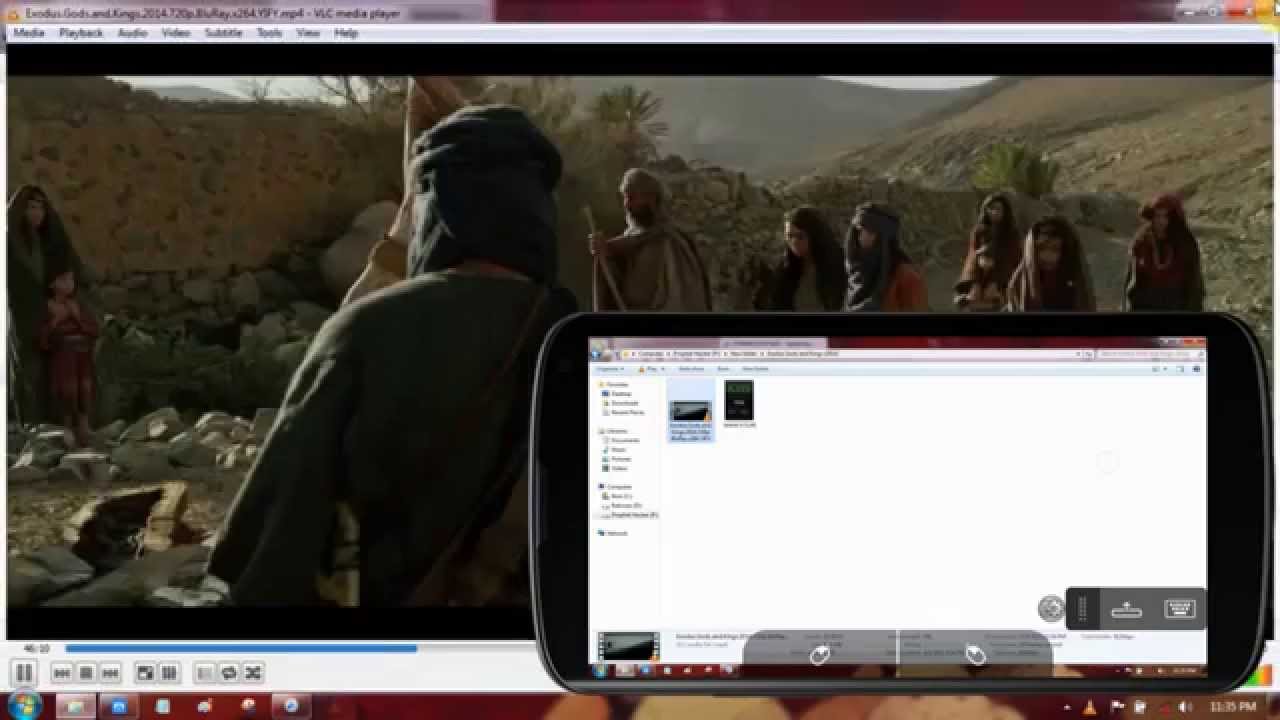This screenshot has height=720, width=1280.
Task: Click the 11:35 PM clock
Action: click(1232, 707)
